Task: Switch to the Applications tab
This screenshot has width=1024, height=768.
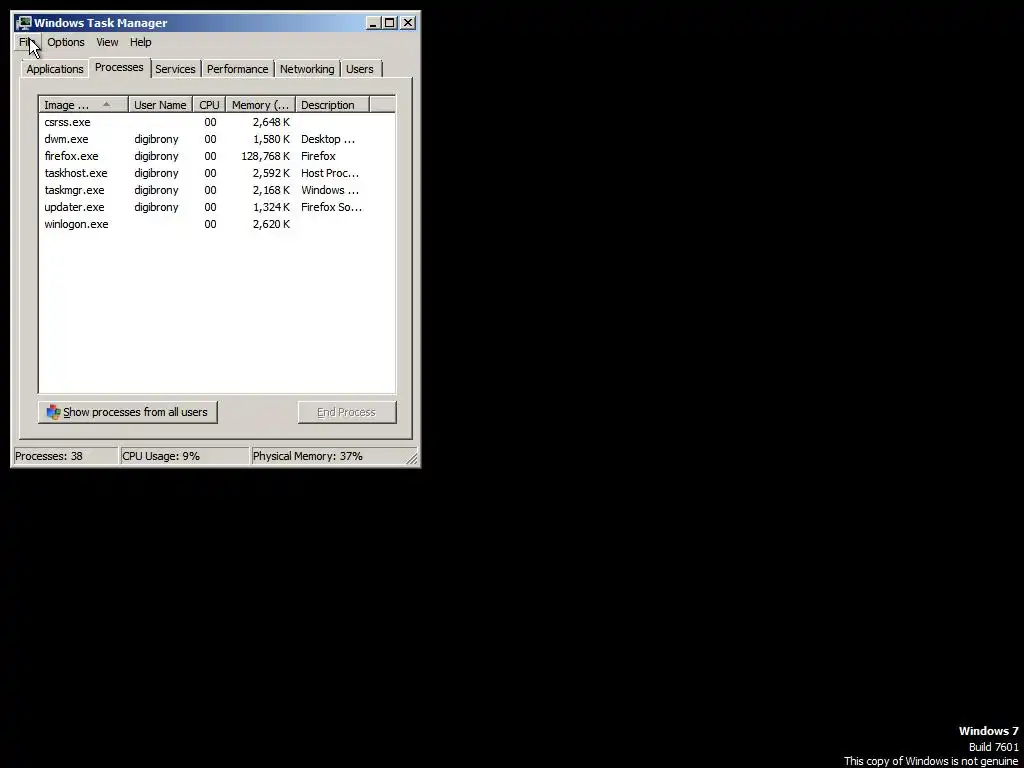Action: 55,69
